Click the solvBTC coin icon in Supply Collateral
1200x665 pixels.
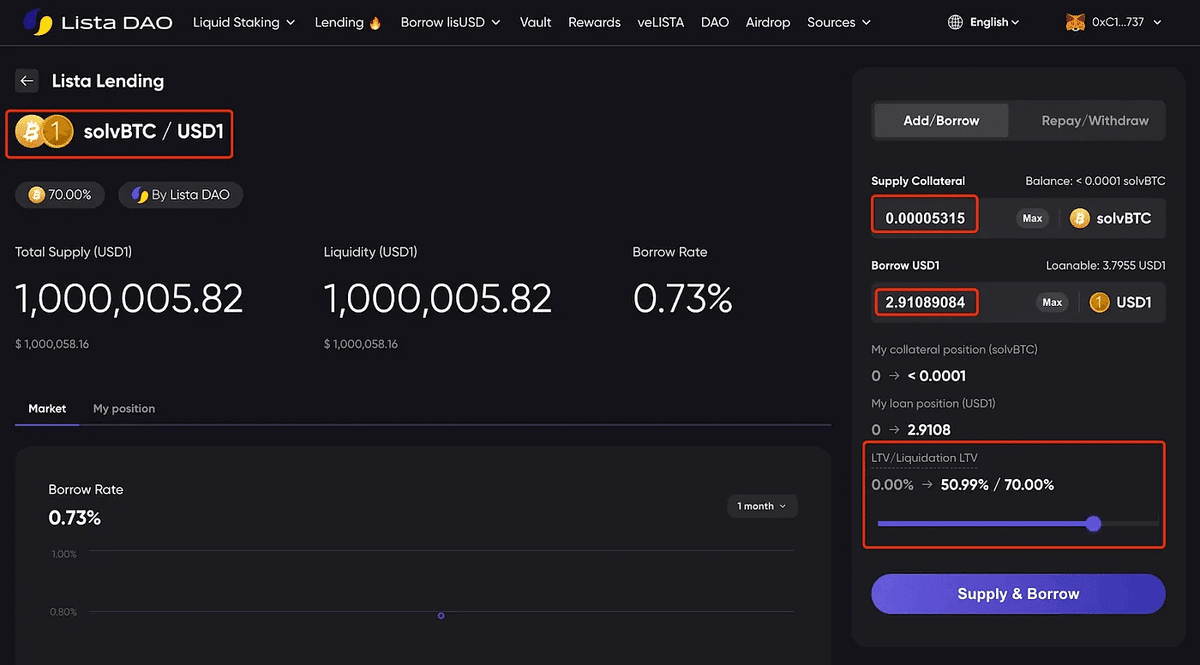[x=1080, y=218]
